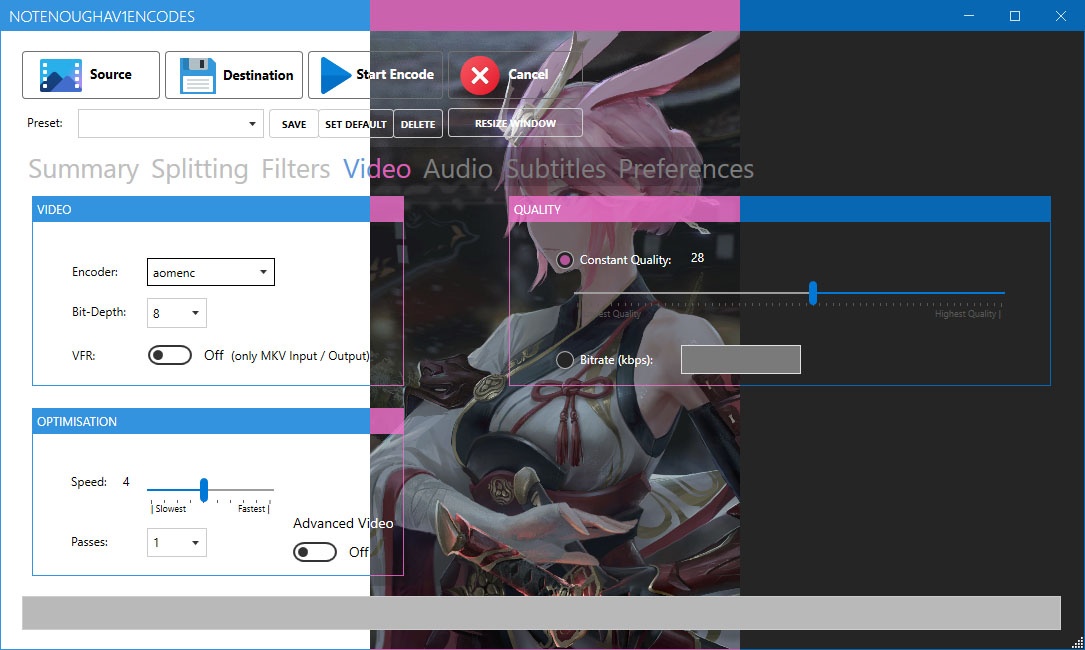Click the Bitrate (kbps) input field
This screenshot has width=1085, height=650.
pyautogui.click(x=741, y=359)
